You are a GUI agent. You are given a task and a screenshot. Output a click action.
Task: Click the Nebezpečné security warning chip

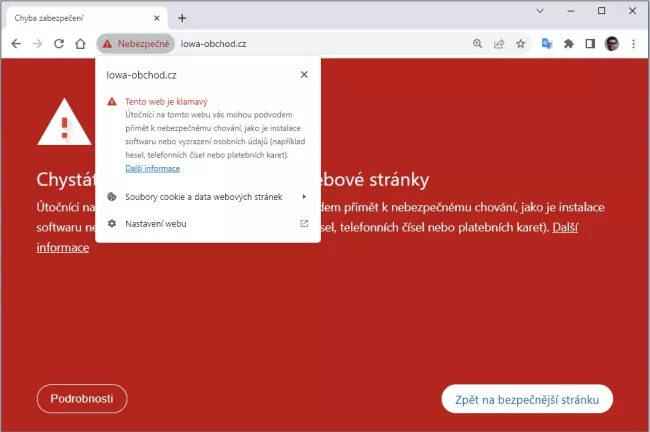pyautogui.click(x=136, y=44)
